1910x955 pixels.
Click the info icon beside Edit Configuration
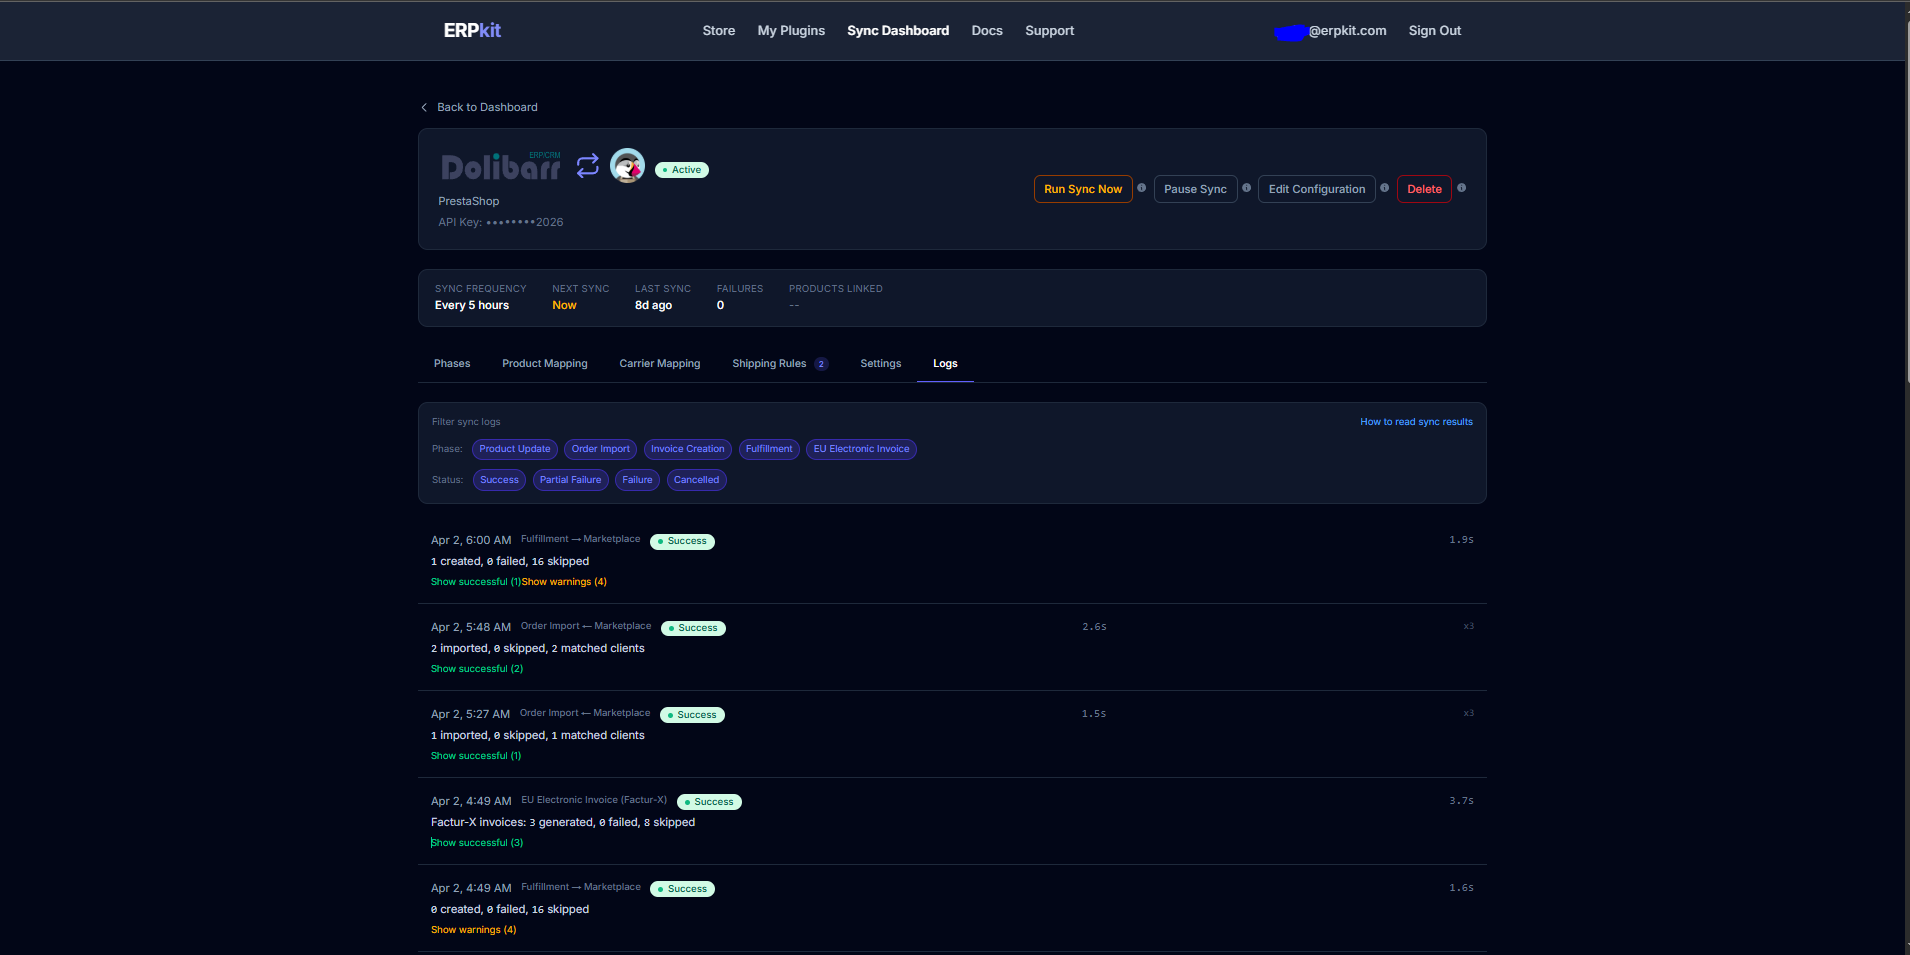coord(1385,187)
